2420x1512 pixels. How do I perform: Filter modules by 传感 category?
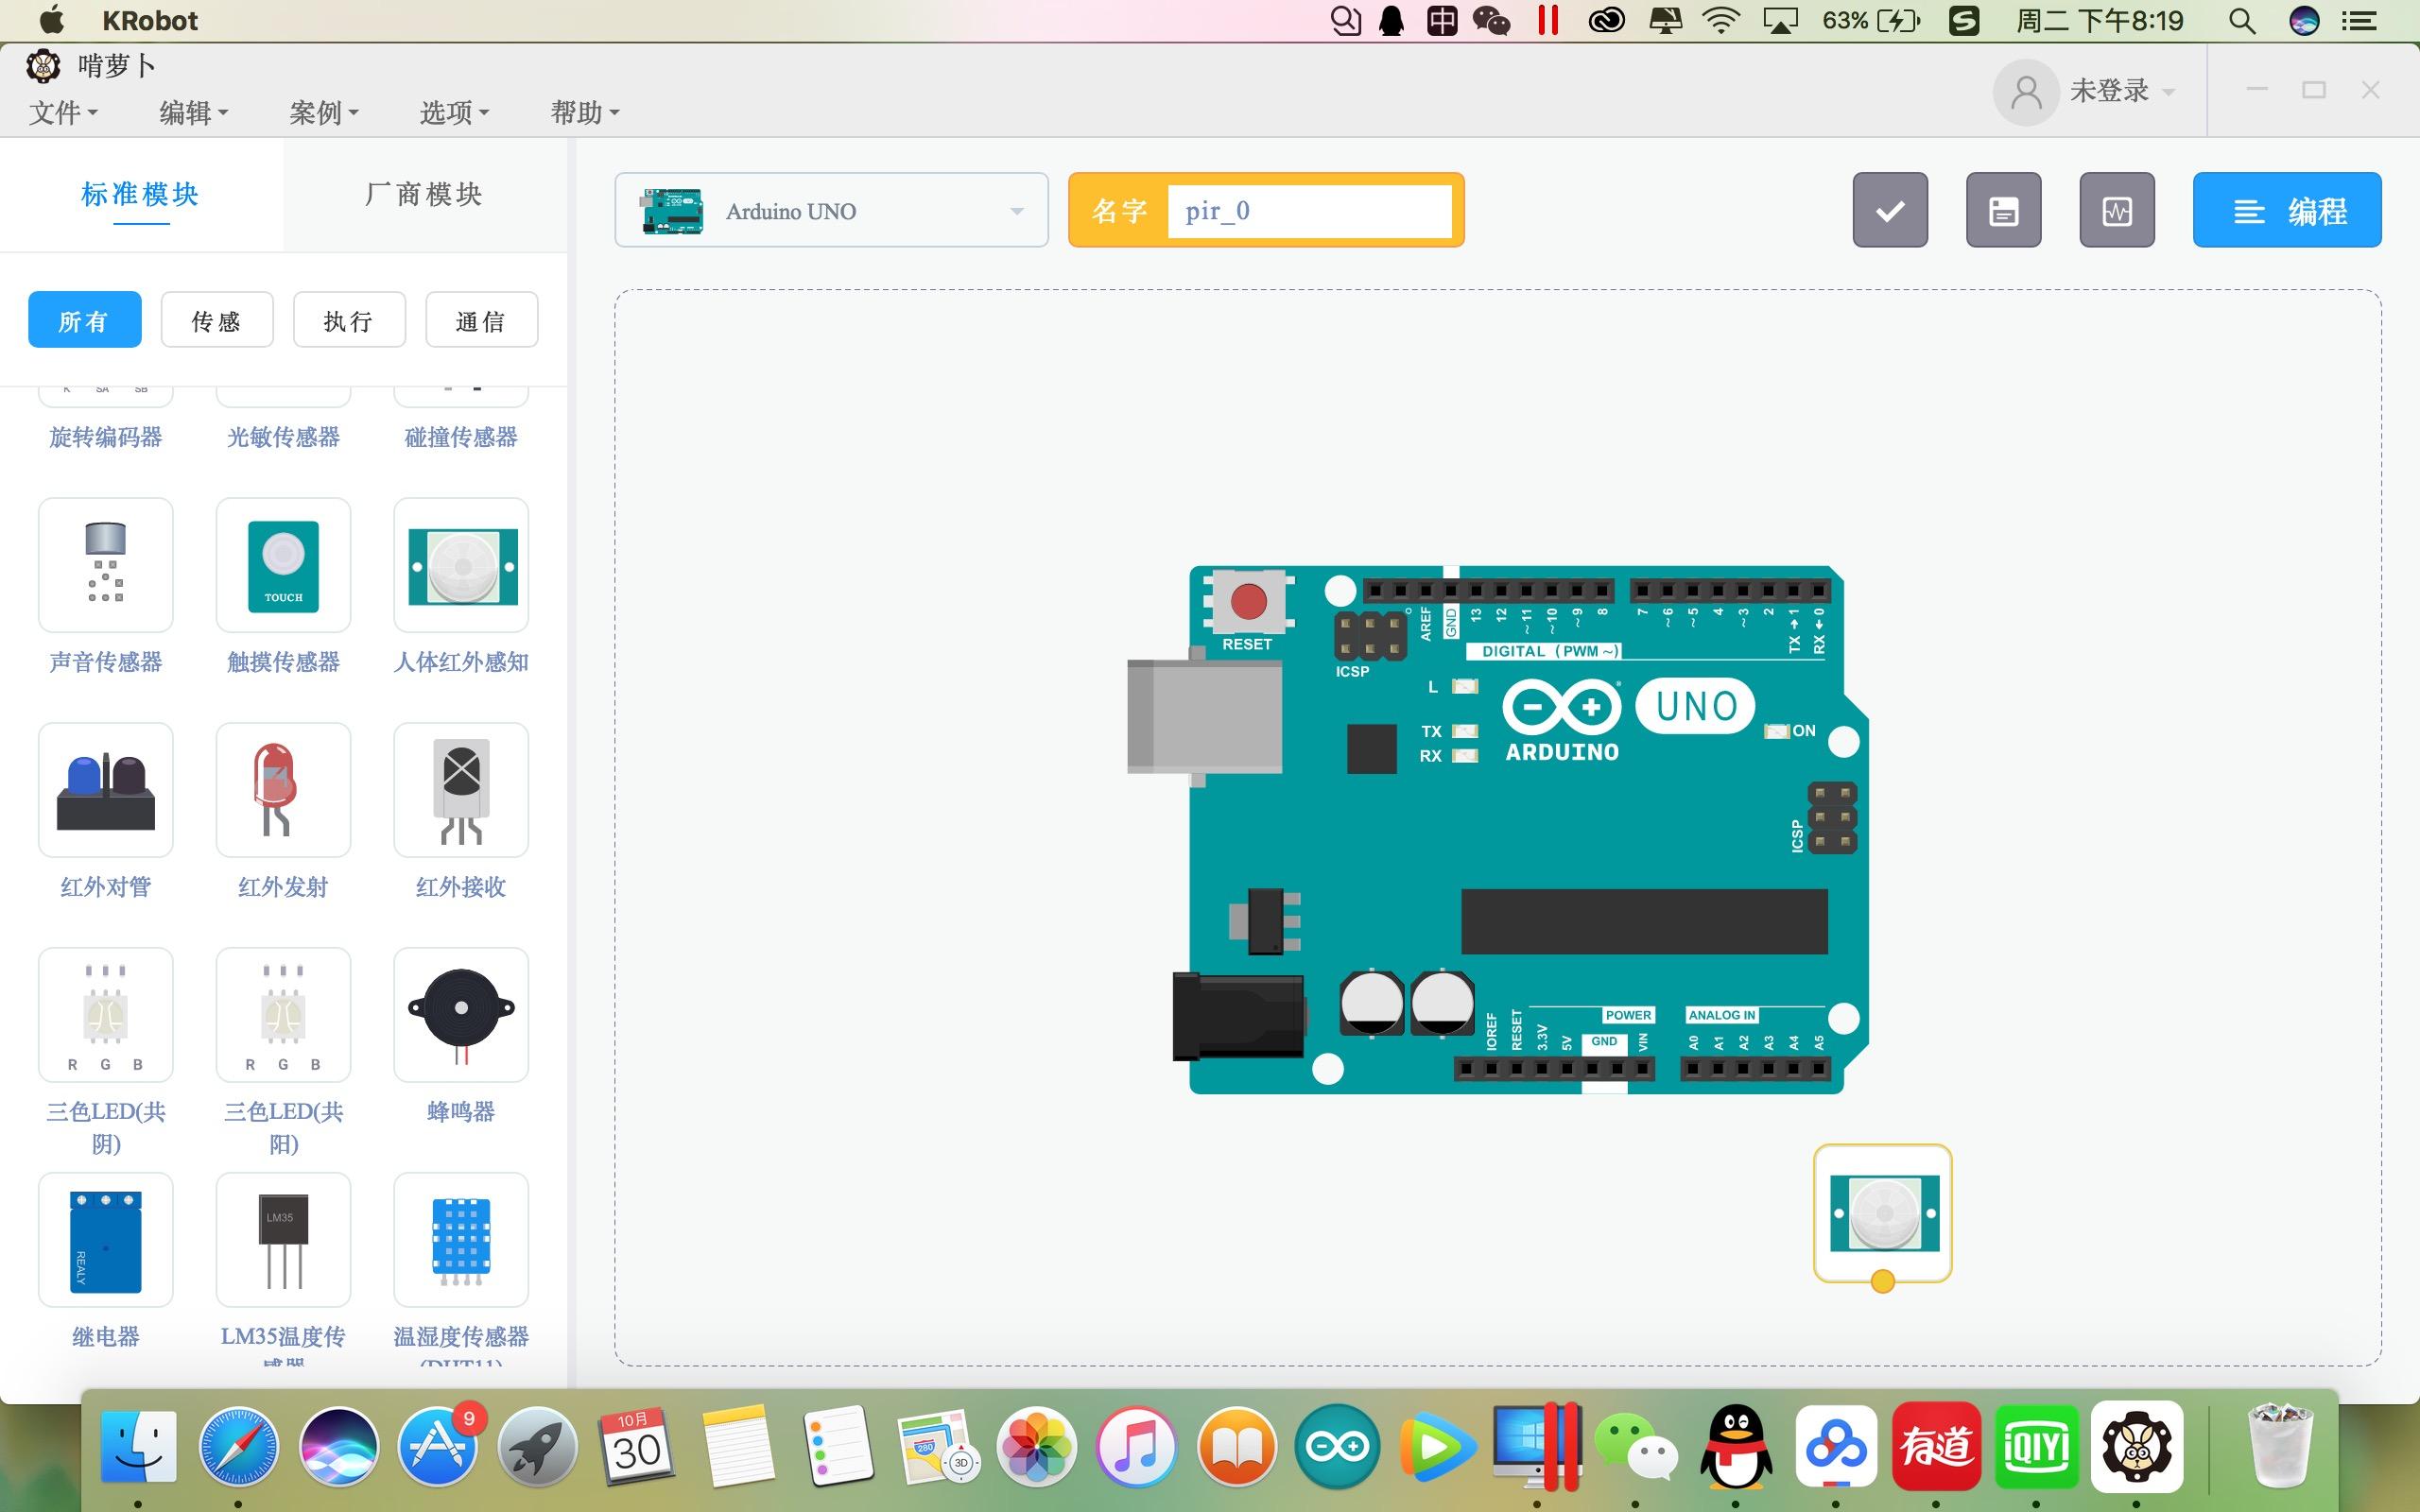(x=216, y=321)
